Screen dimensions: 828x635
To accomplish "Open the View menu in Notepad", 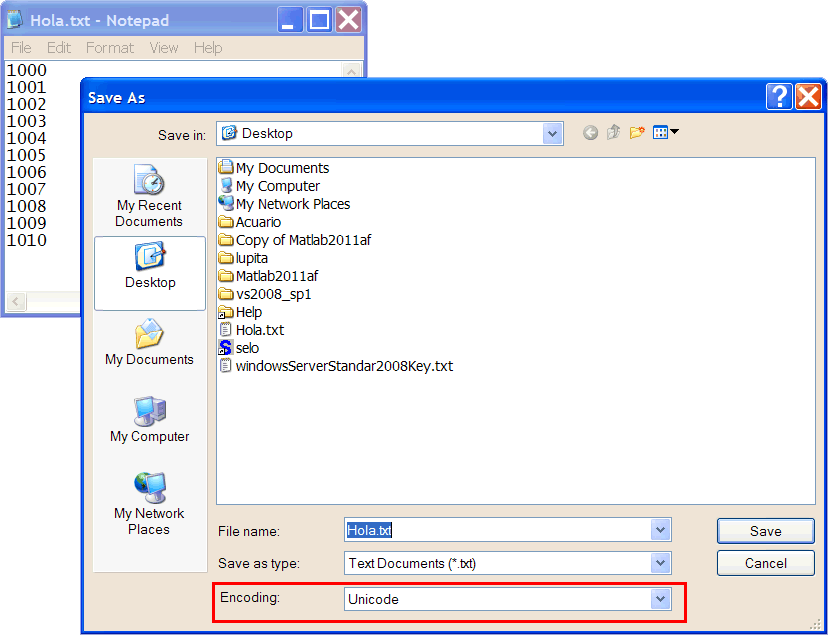I will [164, 48].
